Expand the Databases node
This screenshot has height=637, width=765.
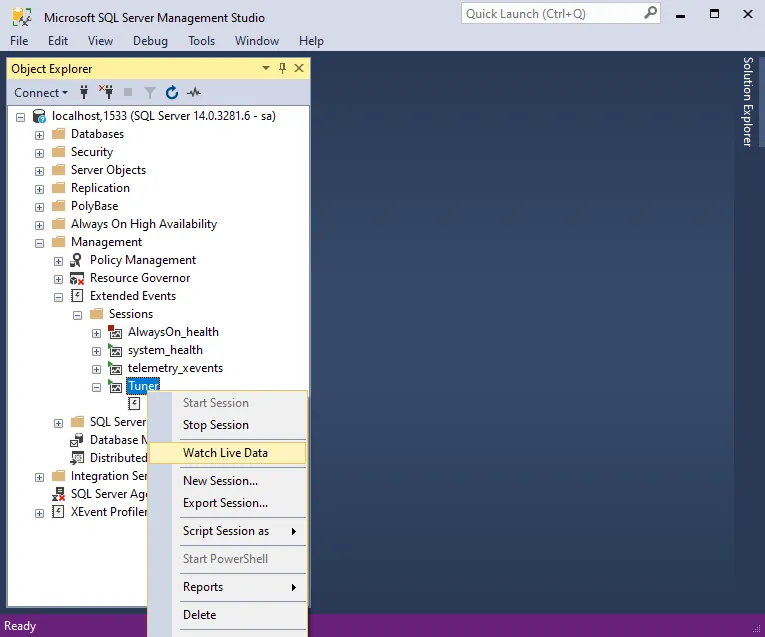[x=40, y=135]
